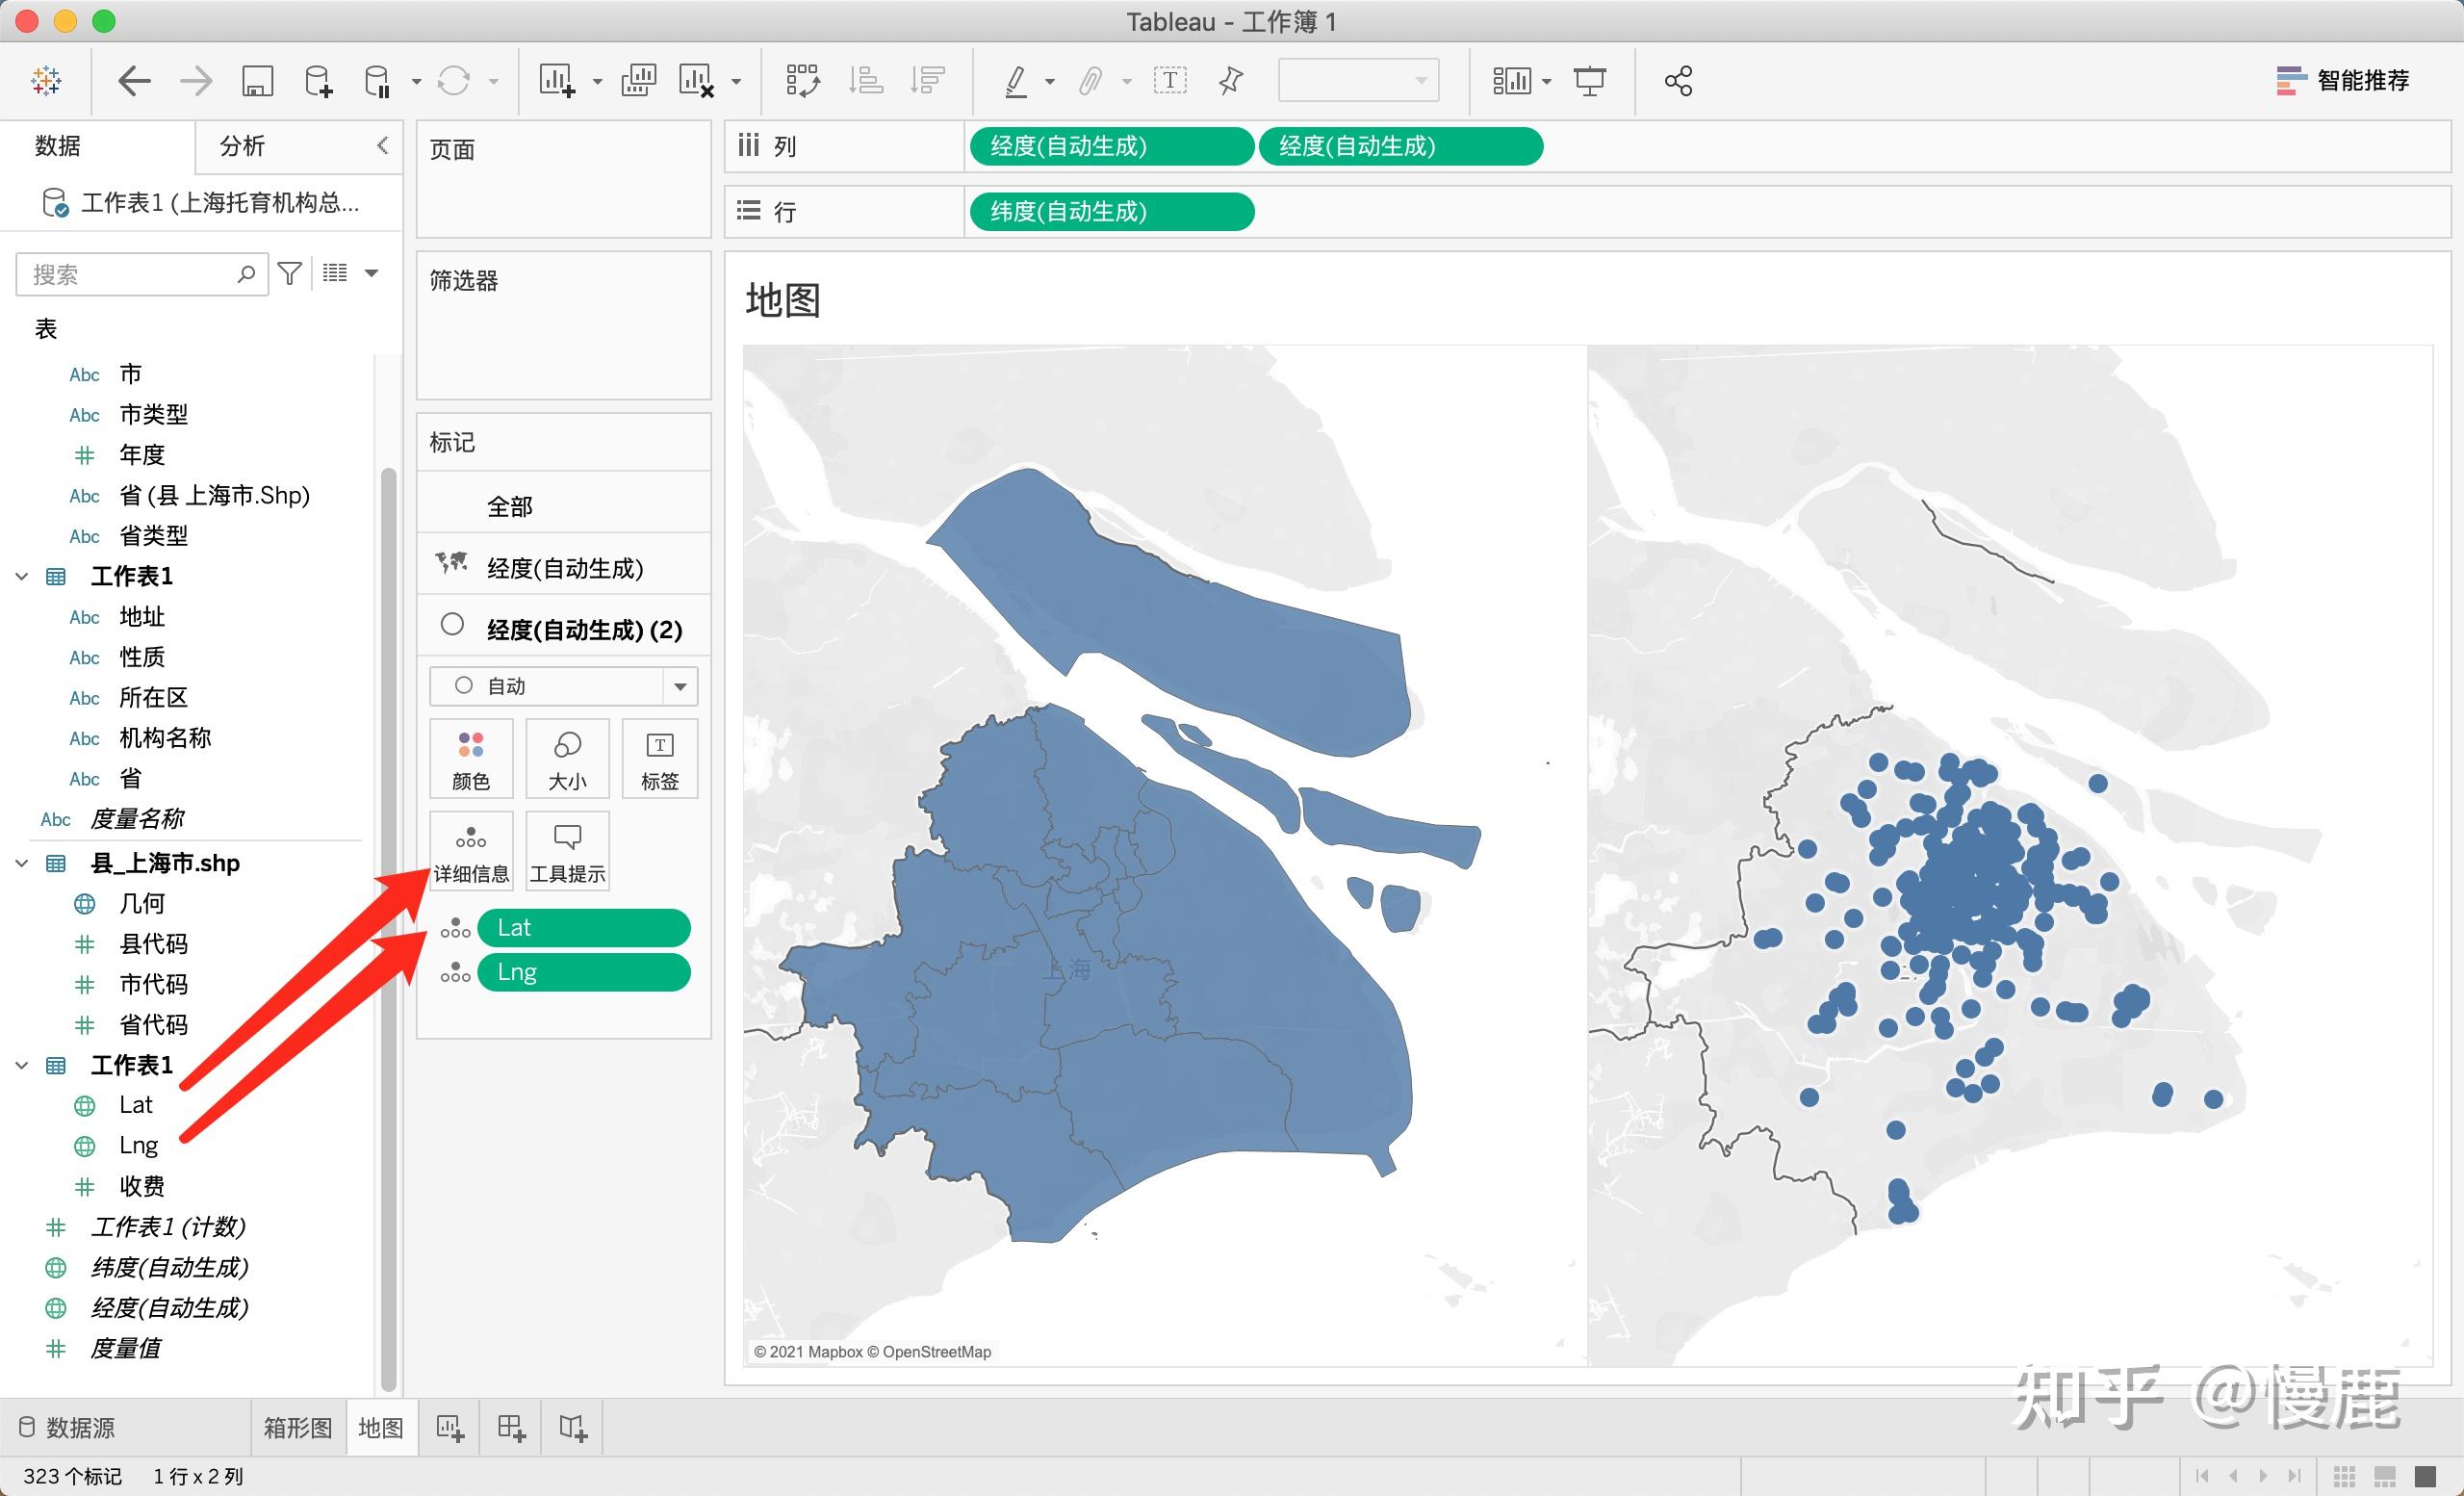The height and width of the screenshot is (1496, 2464).
Task: Click the Clear Sheet toolbar icon
Action: (698, 80)
